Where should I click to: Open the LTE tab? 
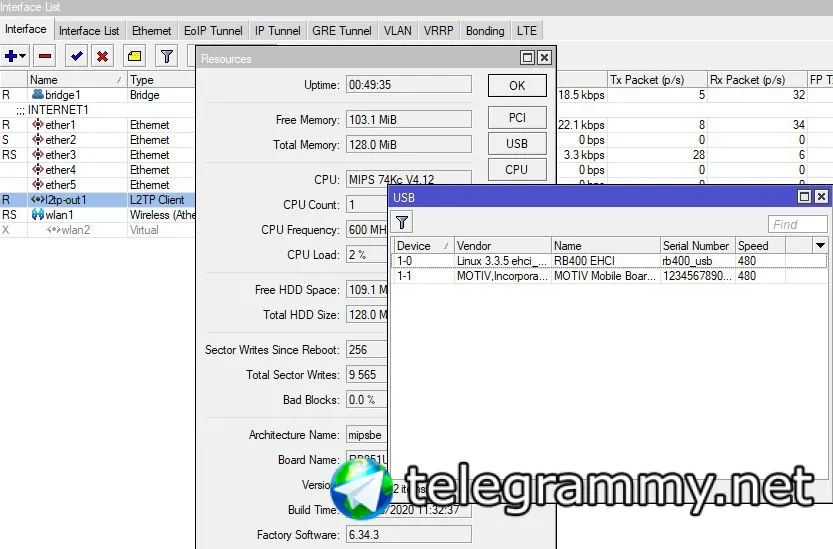526,31
